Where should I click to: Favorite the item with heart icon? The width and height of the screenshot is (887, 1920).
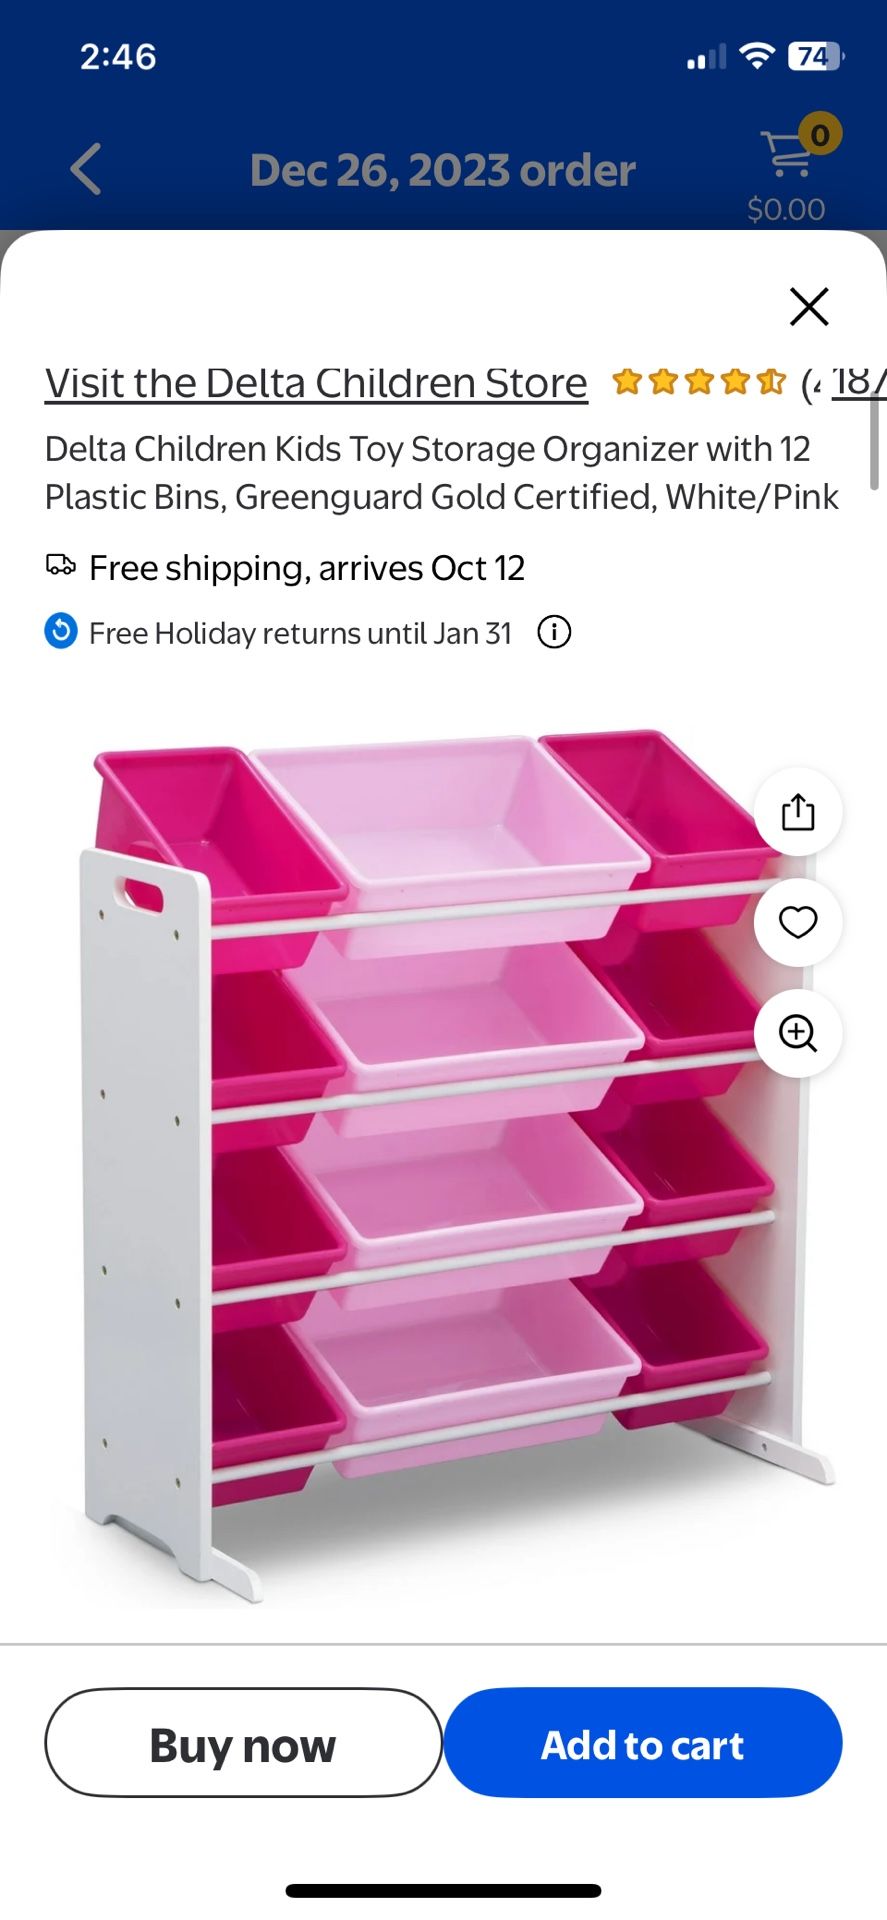(x=798, y=922)
